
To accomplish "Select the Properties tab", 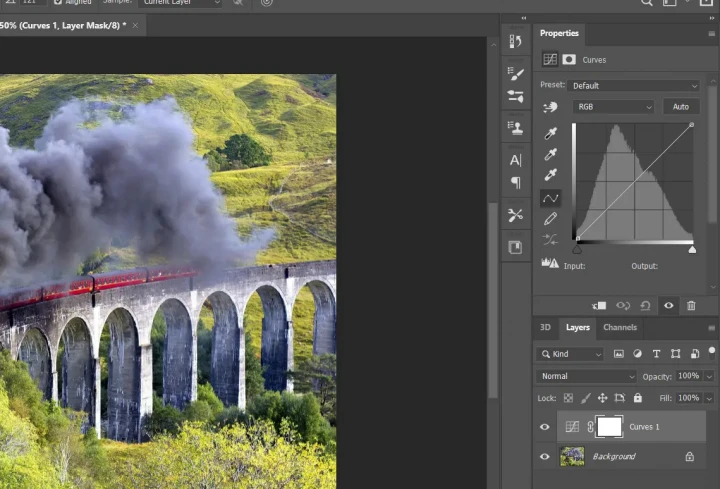I will coord(559,33).
